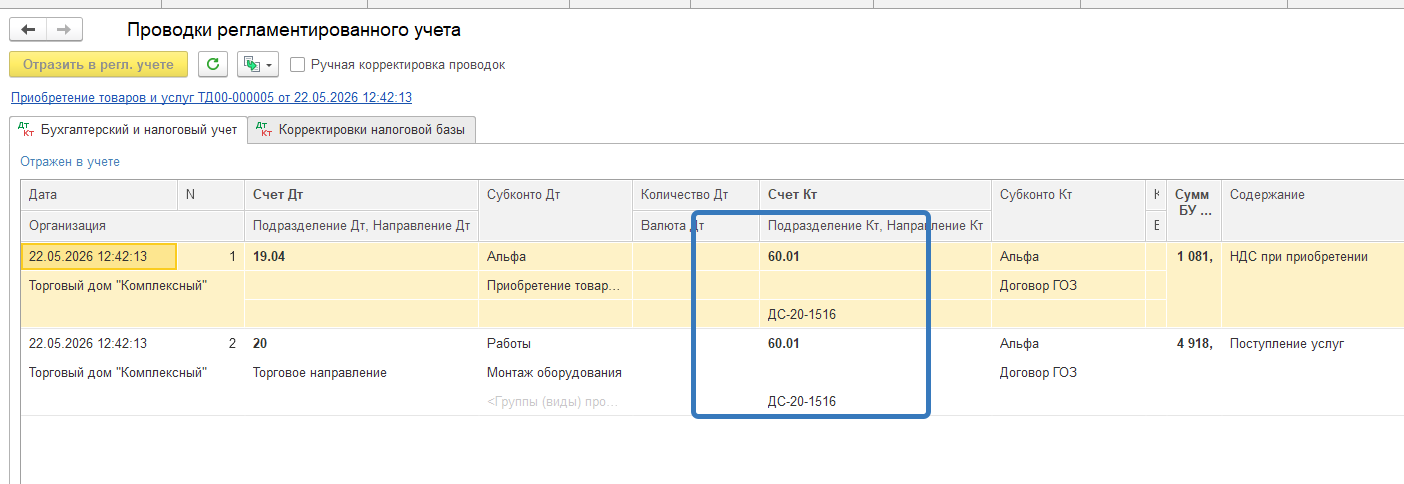1404x484 pixels.
Task: Click Отразить в регл. учете button
Action: click(x=98, y=65)
